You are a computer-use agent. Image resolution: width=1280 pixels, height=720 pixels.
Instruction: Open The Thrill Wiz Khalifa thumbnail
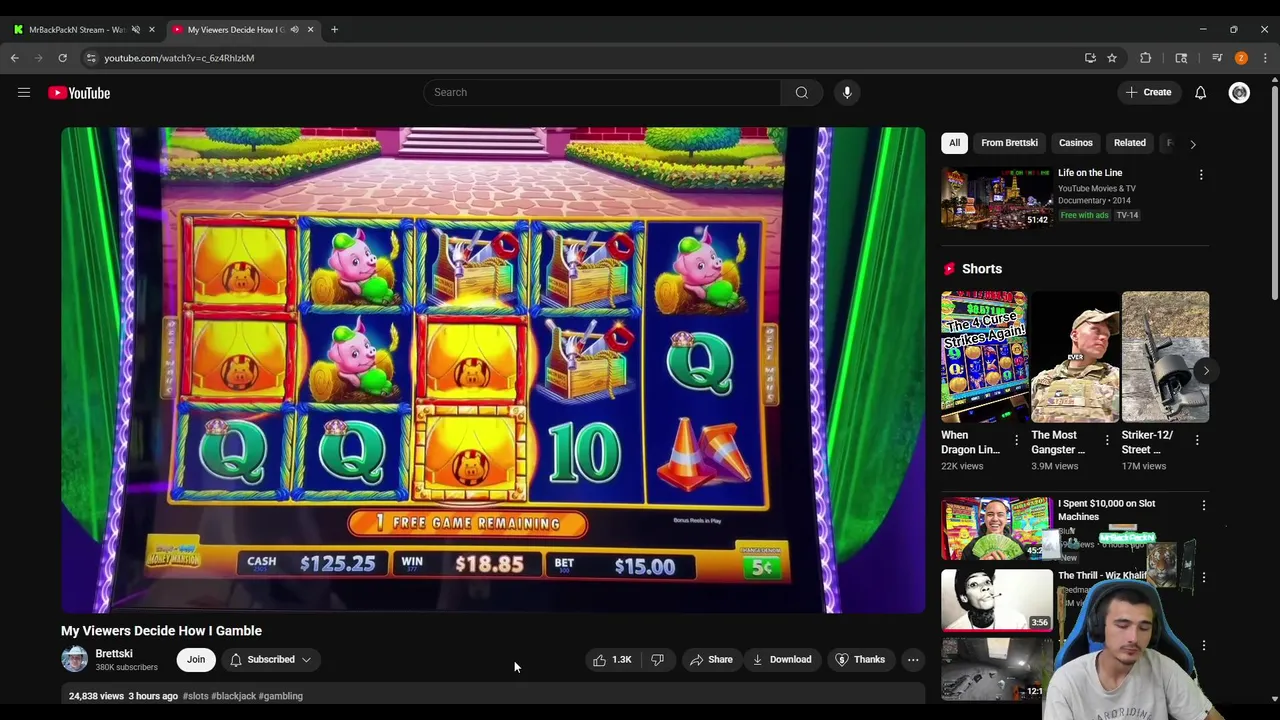(996, 600)
